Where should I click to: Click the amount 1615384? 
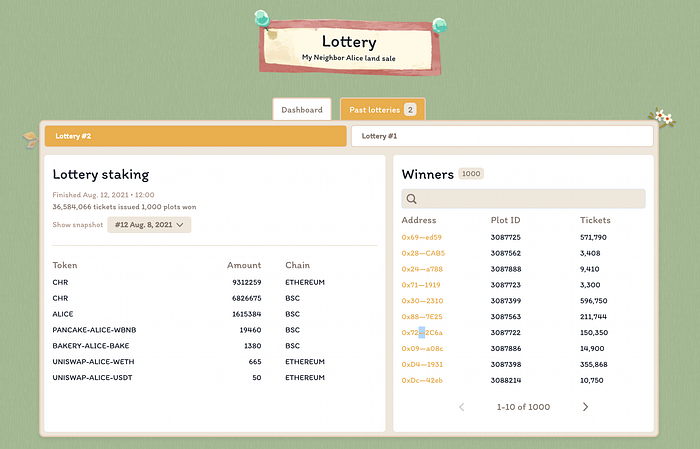pos(247,314)
